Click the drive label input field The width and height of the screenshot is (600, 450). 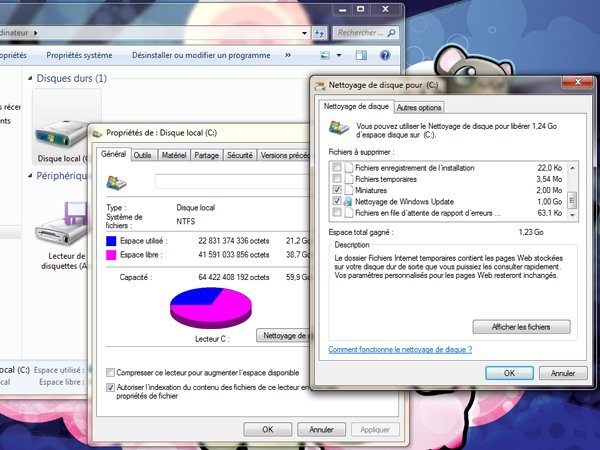232,182
